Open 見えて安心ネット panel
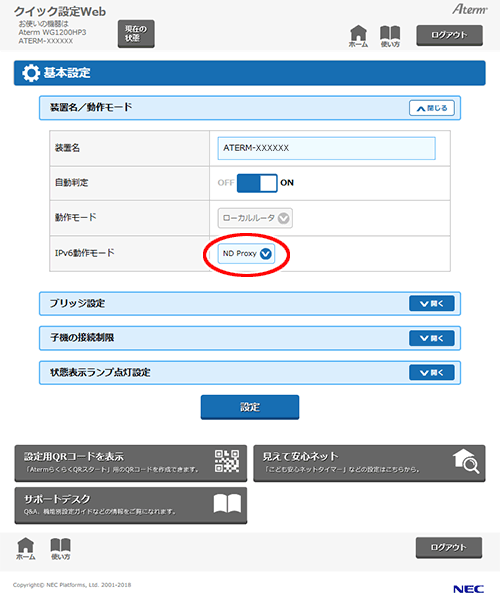Viewport: 500px width, 602px height. 369,463
